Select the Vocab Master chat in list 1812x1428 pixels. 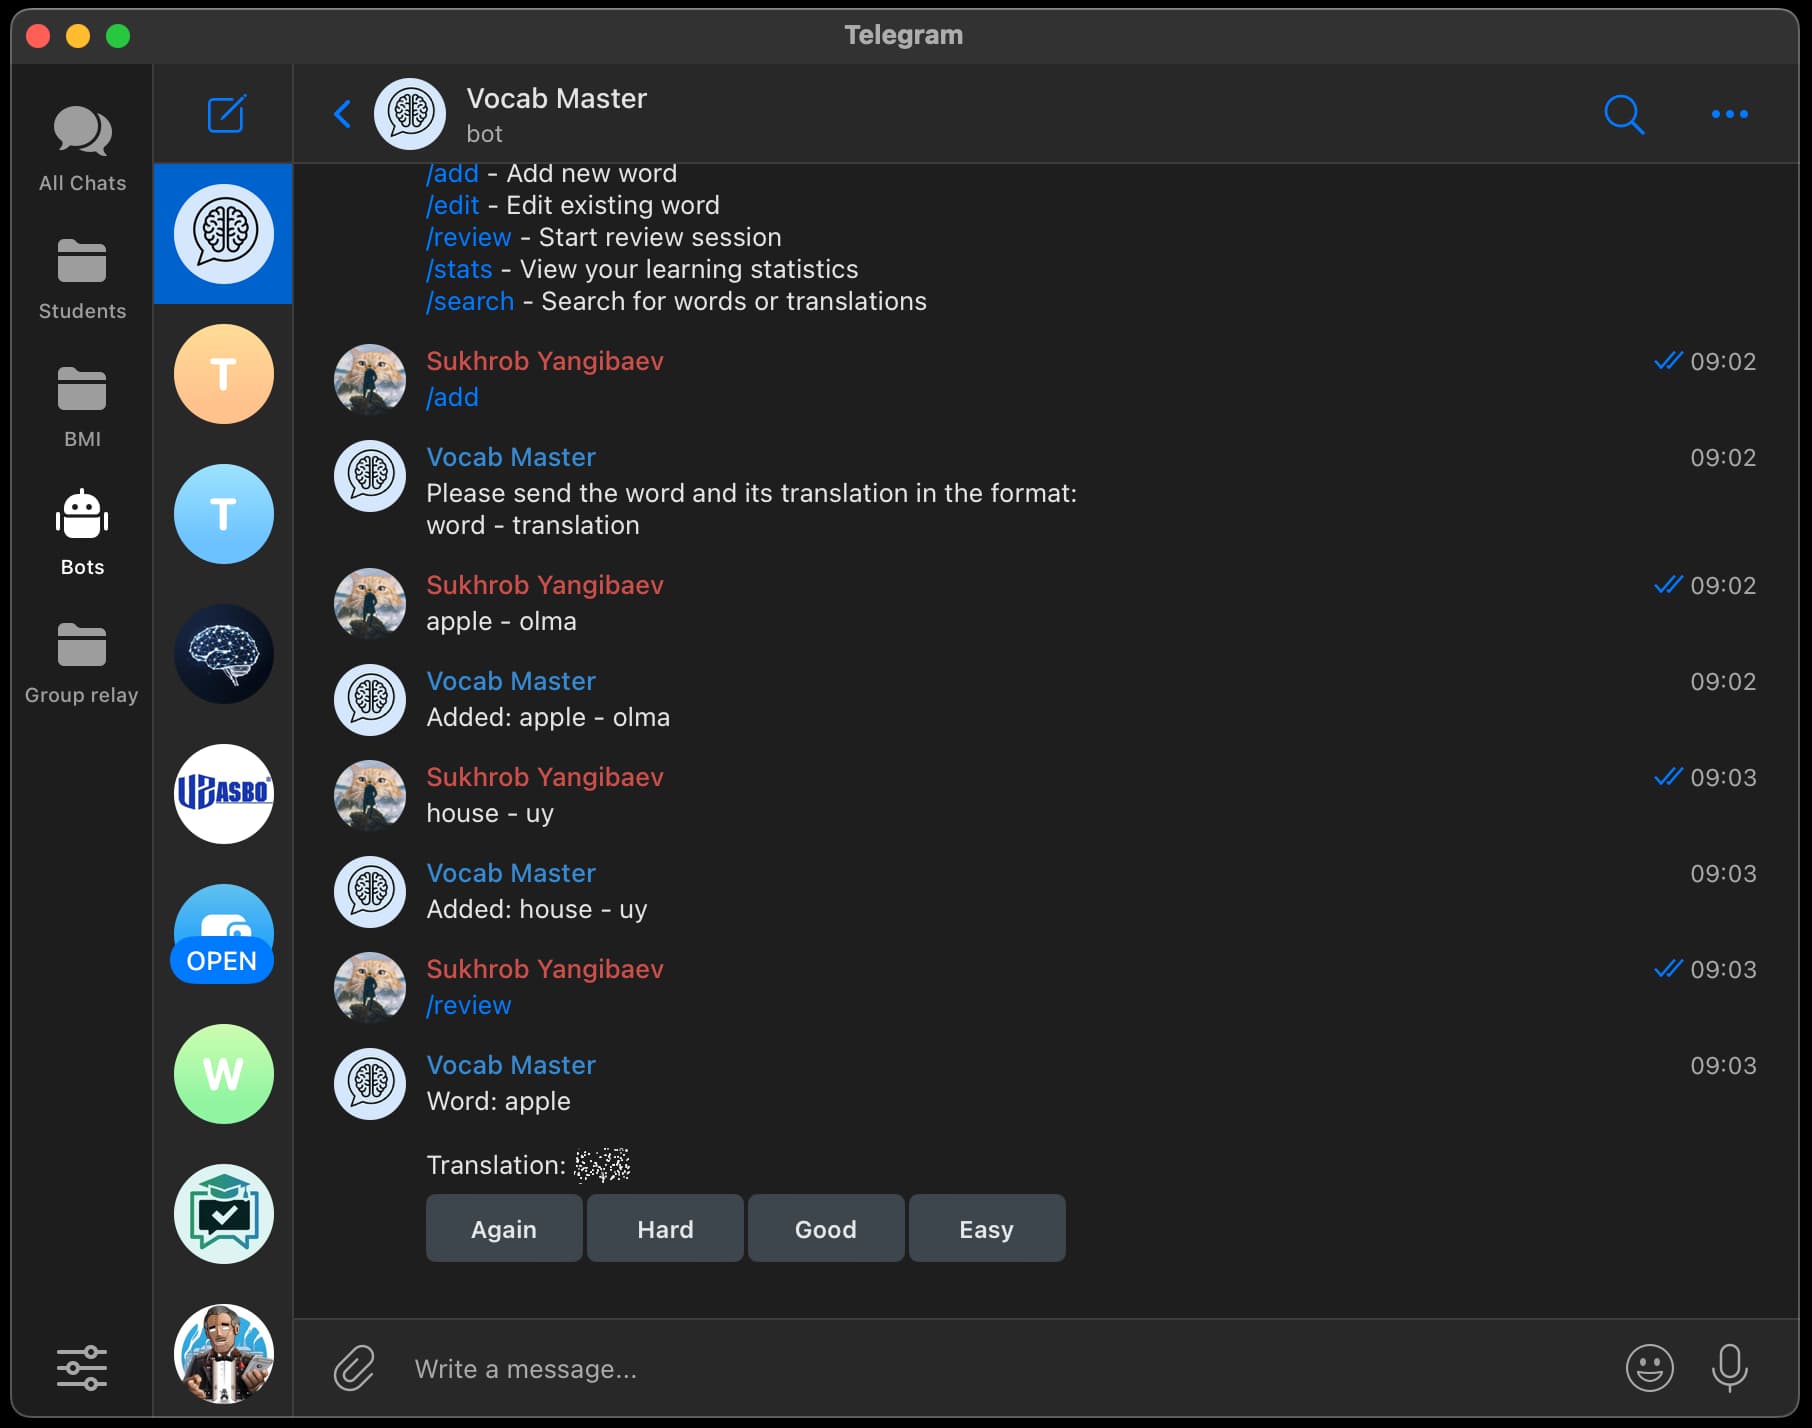223,234
